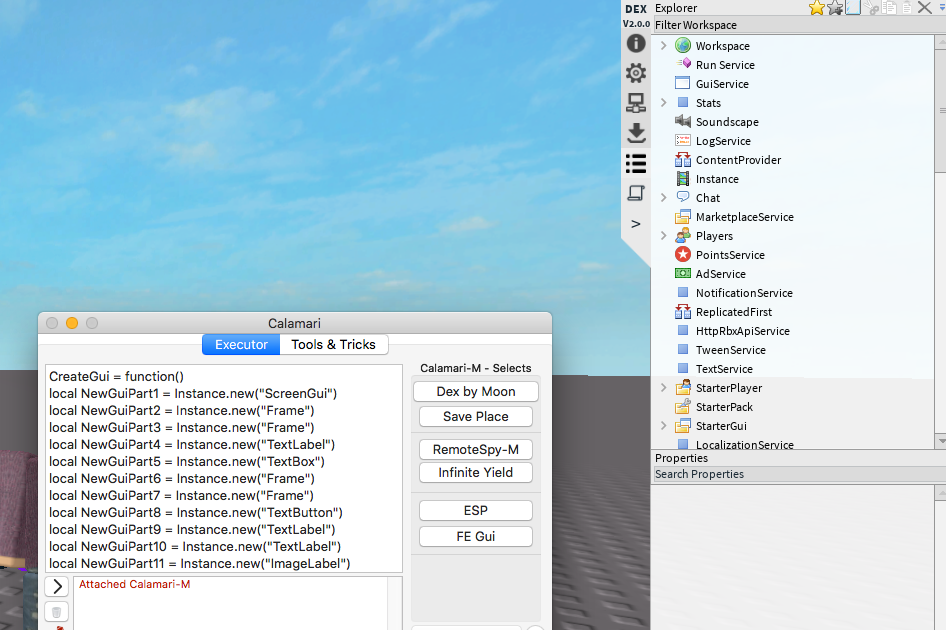Image resolution: width=946 pixels, height=630 pixels.
Task: Click the Players people icon
Action: [x=683, y=235]
